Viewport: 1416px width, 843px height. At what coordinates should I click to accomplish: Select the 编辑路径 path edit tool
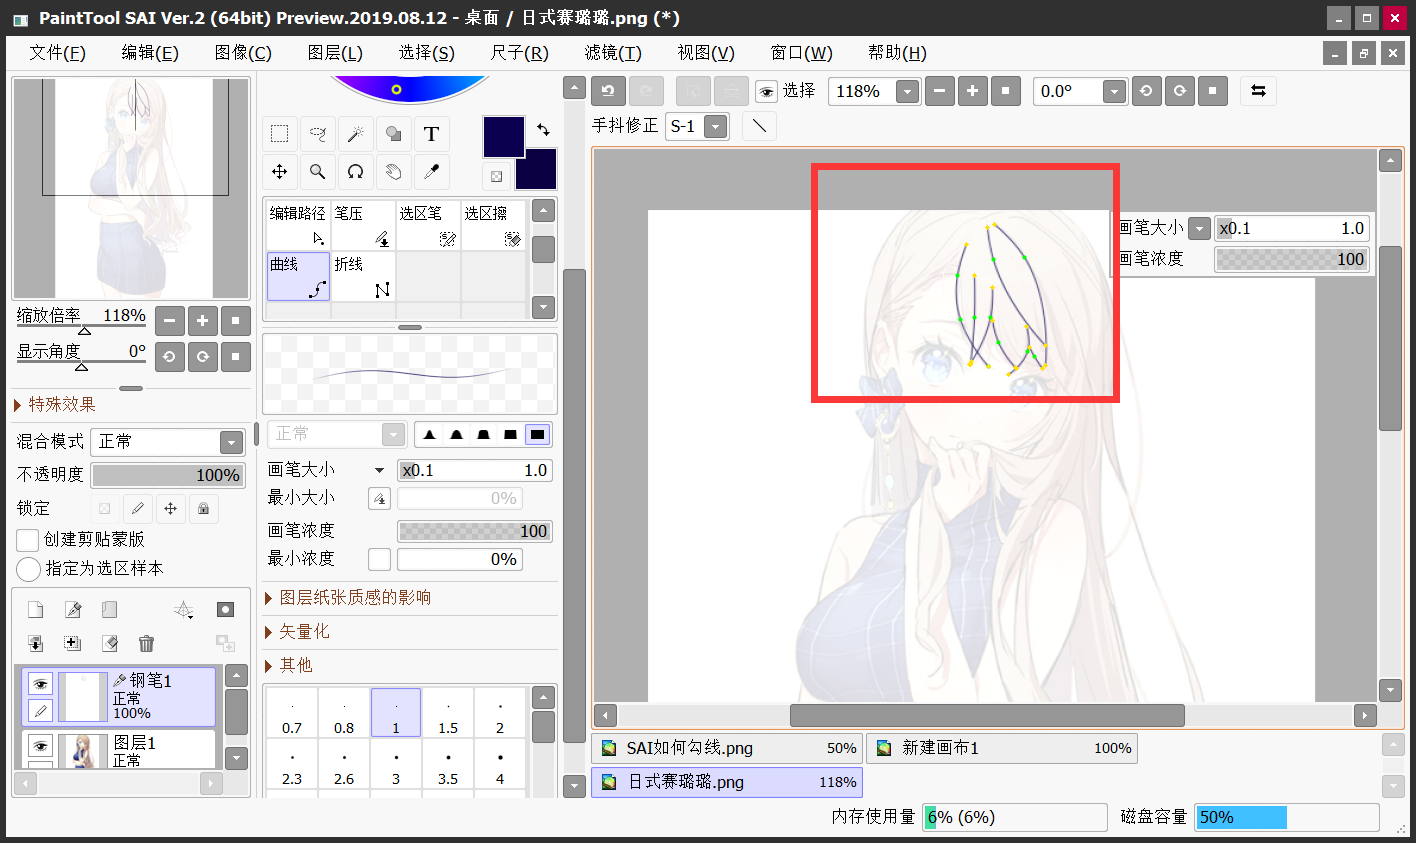pyautogui.click(x=298, y=226)
